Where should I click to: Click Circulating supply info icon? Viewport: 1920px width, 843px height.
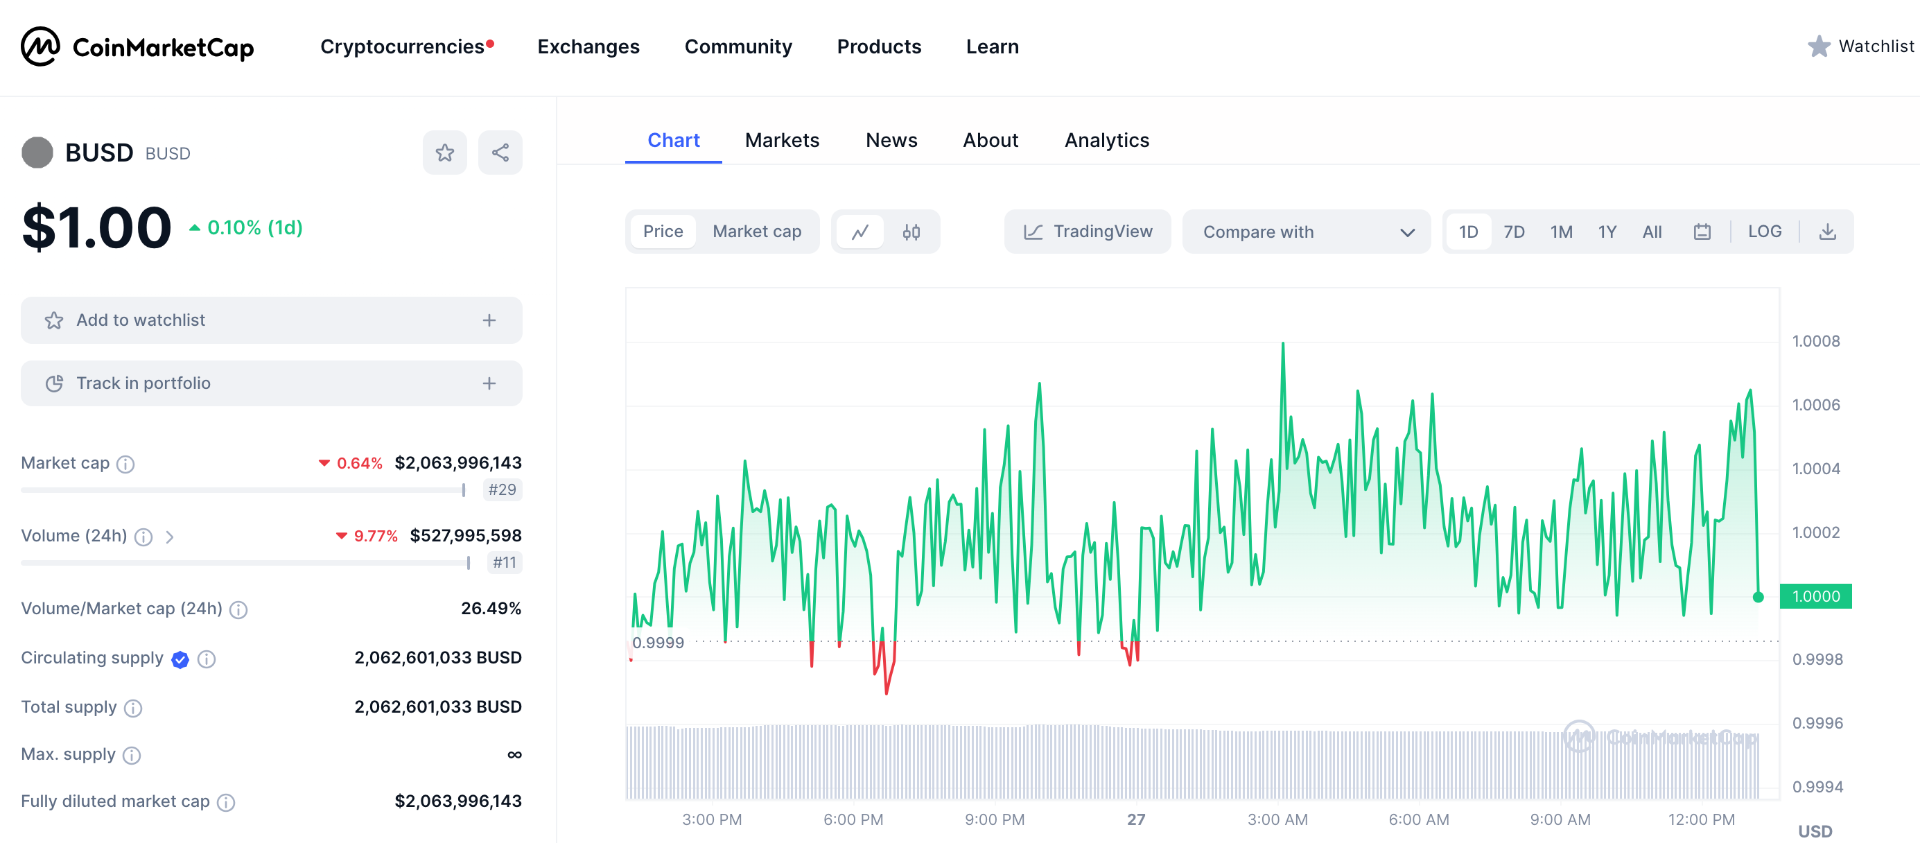[206, 659]
